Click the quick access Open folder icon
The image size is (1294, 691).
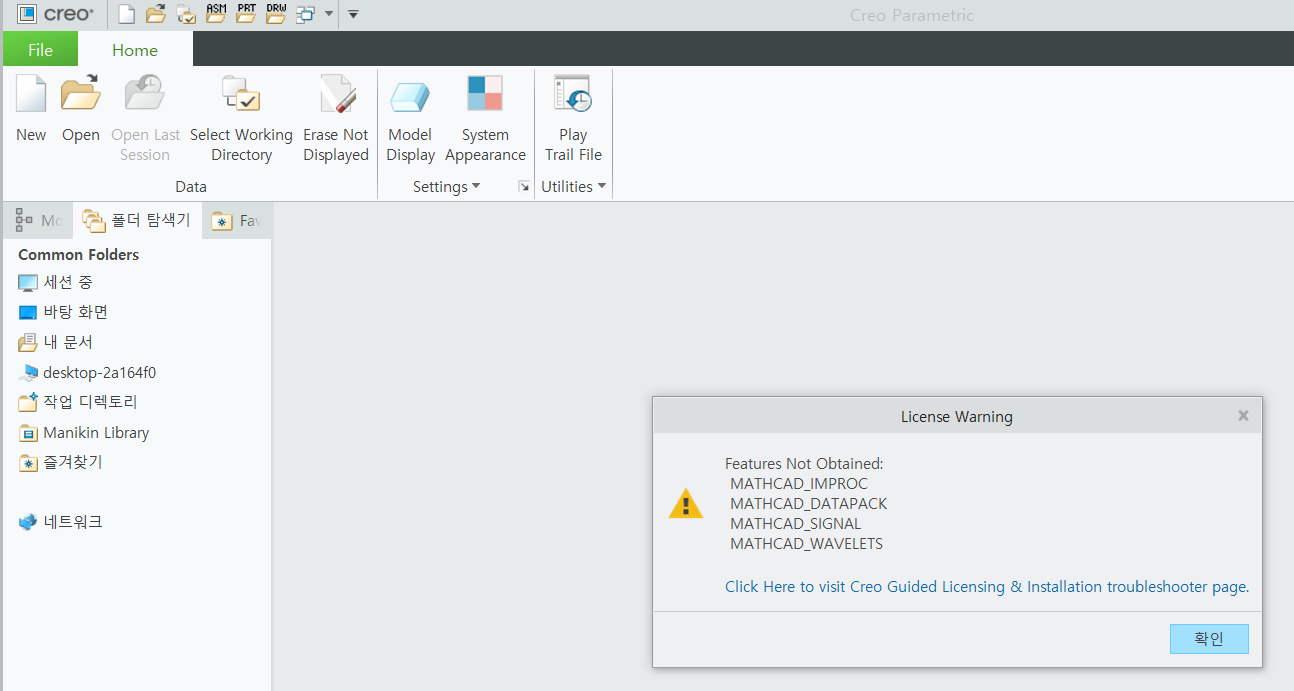[x=156, y=14]
